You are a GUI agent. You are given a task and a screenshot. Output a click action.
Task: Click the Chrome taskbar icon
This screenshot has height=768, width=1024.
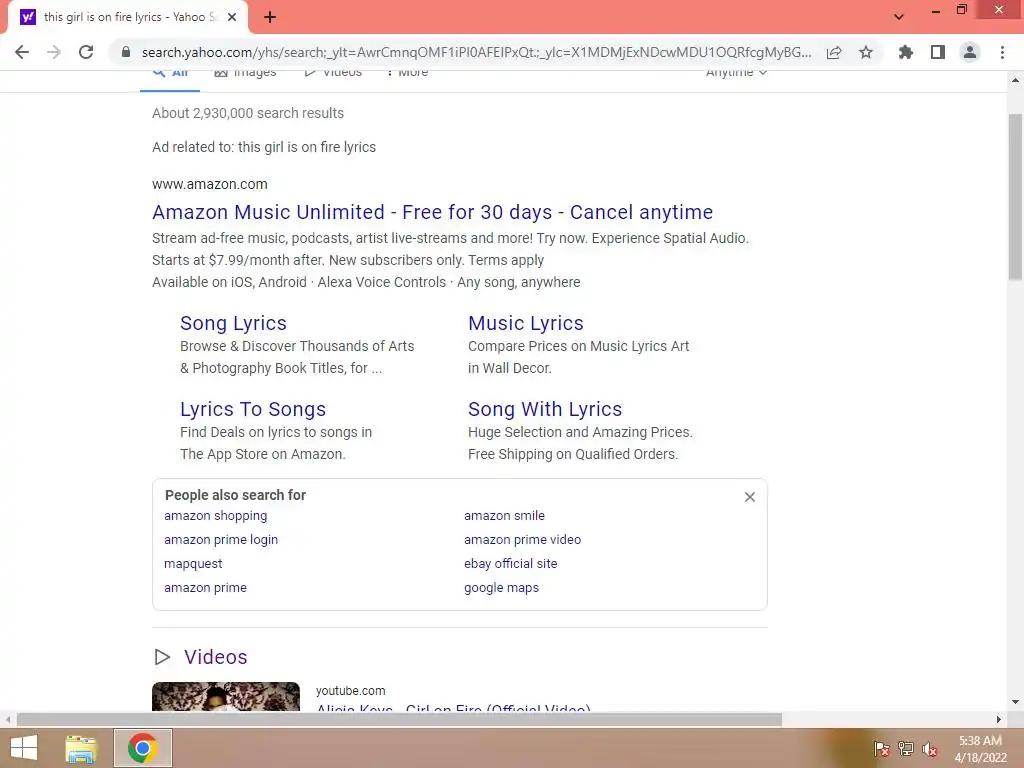click(x=143, y=748)
